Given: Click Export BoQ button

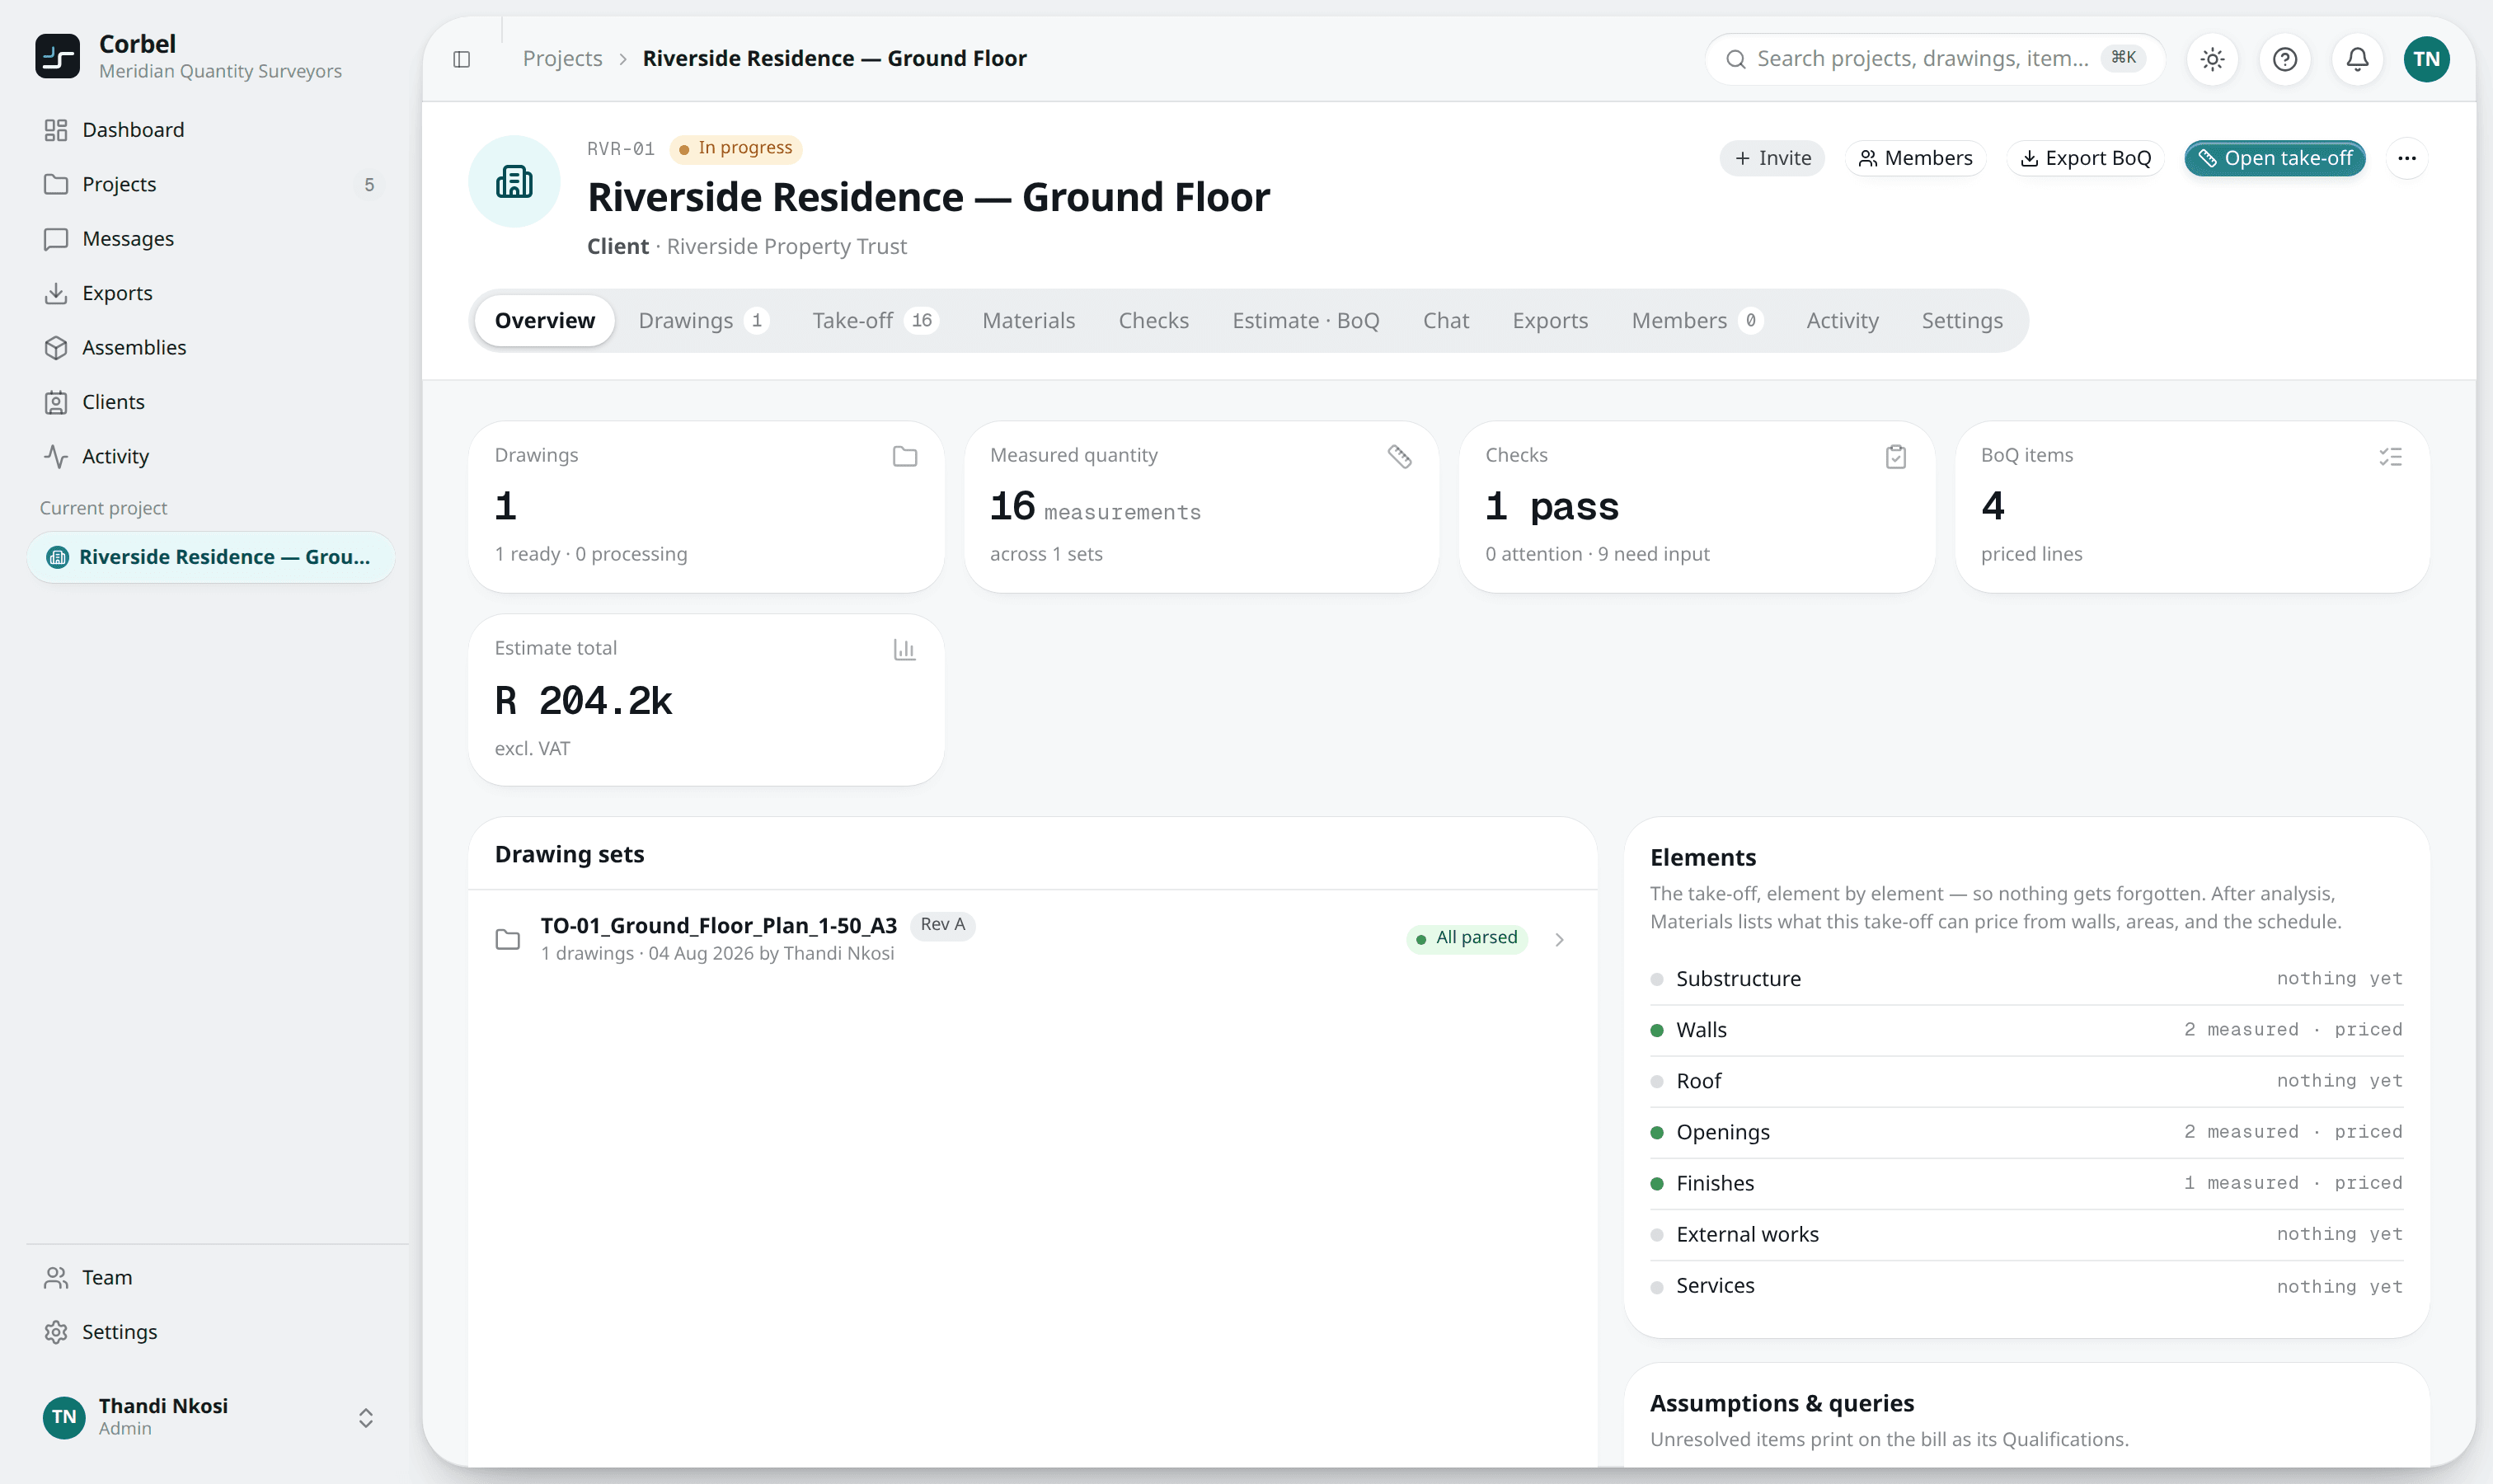Looking at the screenshot, I should (x=2084, y=158).
